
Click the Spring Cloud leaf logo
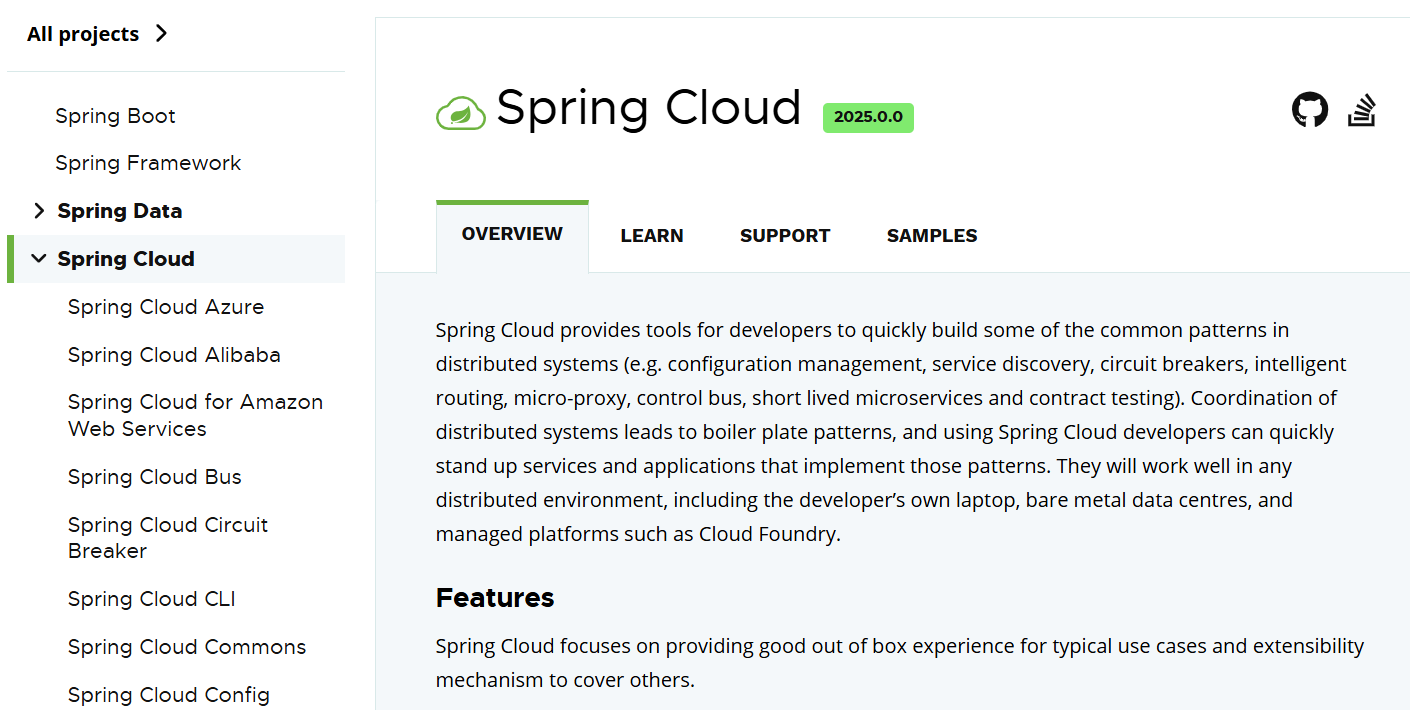coord(461,113)
